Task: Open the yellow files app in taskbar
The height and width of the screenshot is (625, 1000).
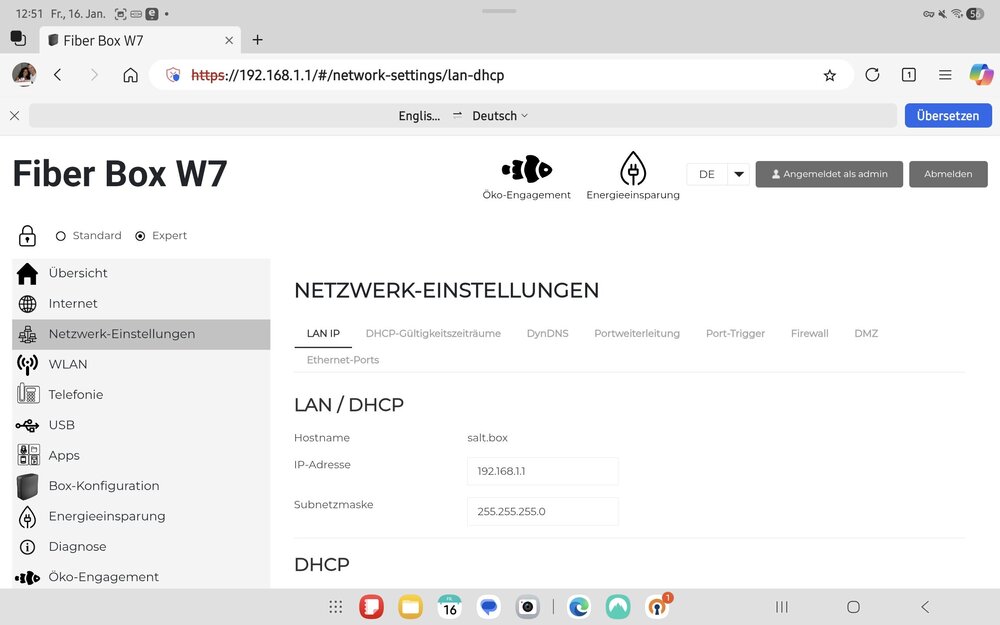Action: coord(410,607)
